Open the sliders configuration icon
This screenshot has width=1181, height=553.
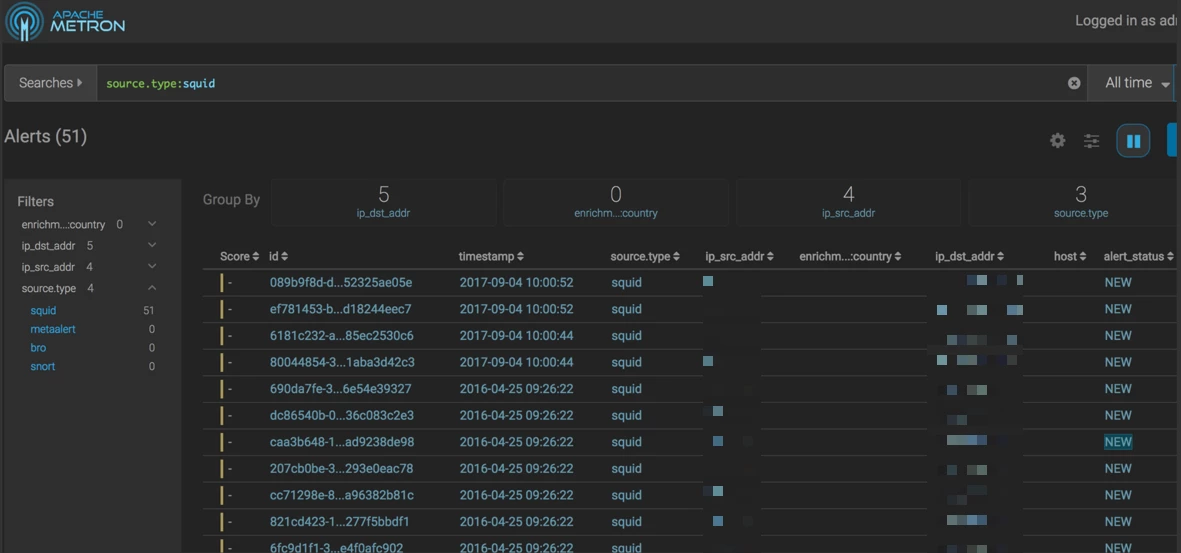1091,141
